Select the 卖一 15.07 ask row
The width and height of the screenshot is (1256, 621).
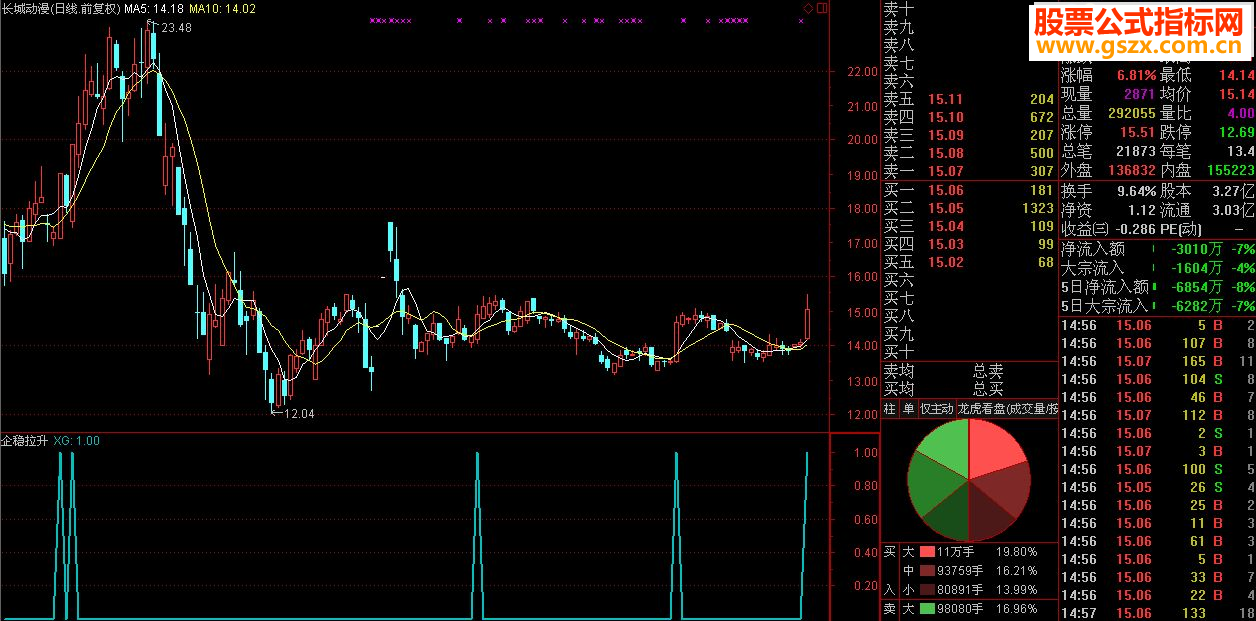[969, 171]
